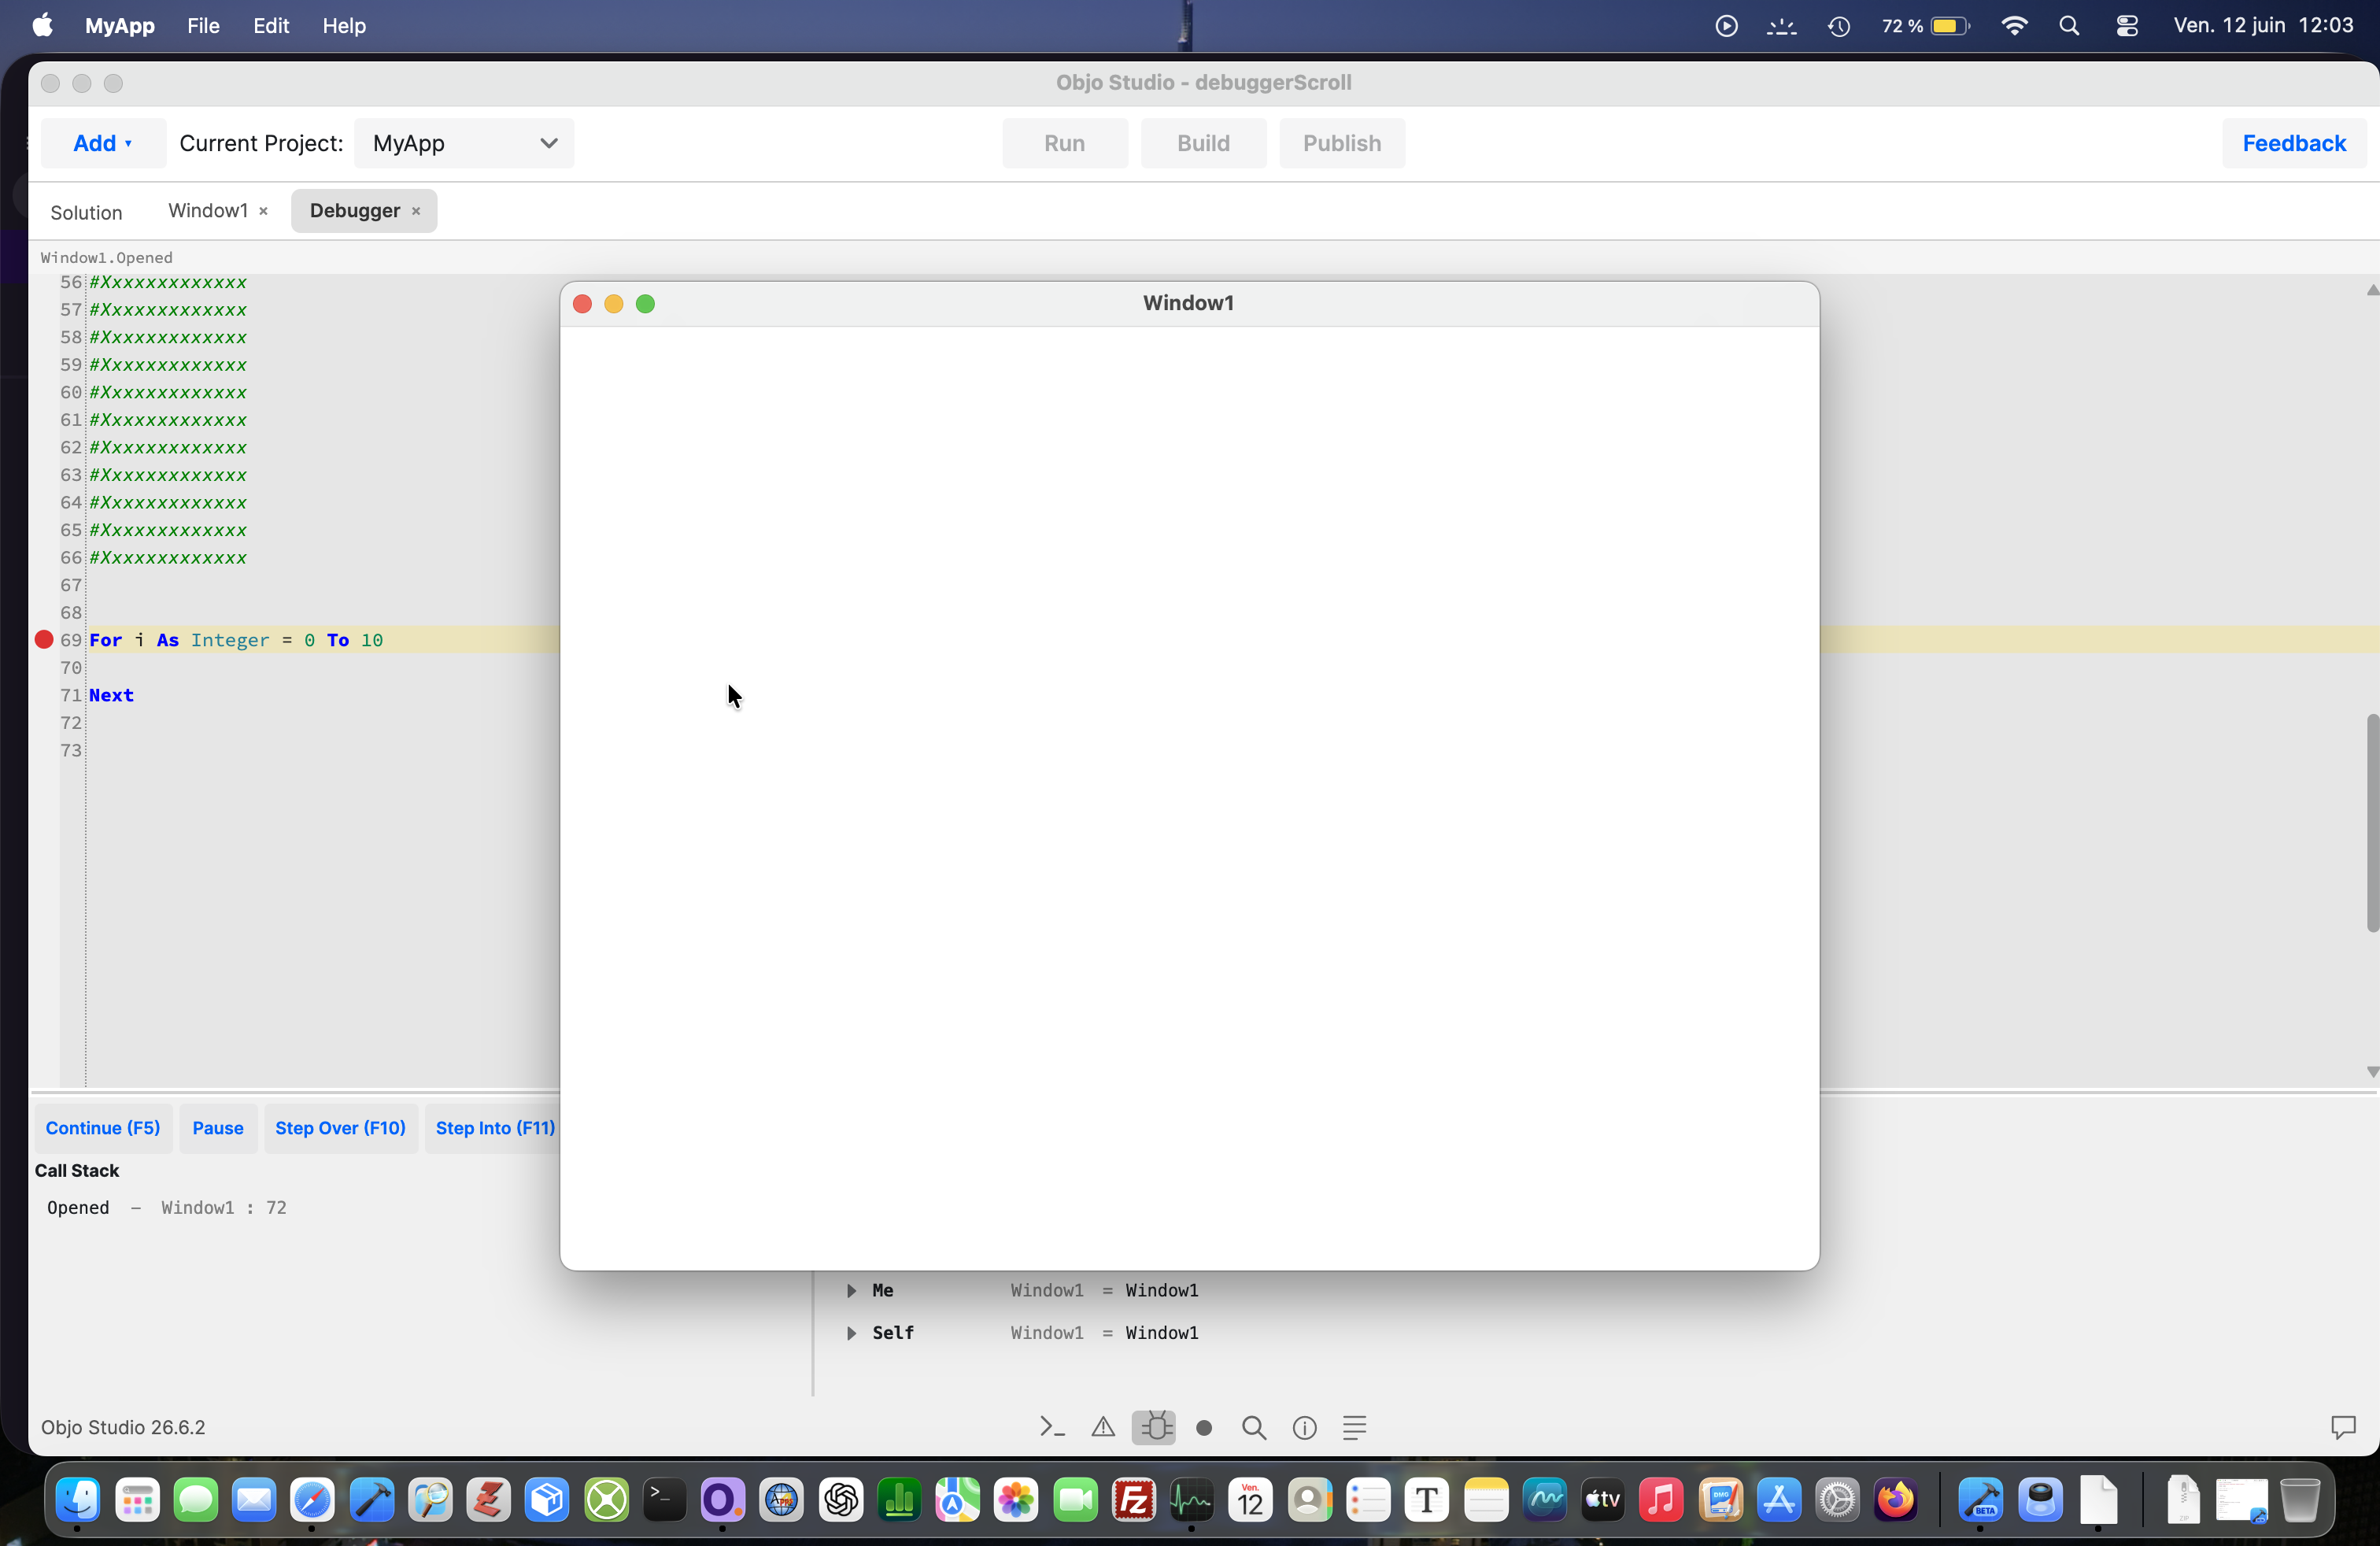Open the MyApp application menu
Screen dimensions: 2380x1546
click(120, 26)
